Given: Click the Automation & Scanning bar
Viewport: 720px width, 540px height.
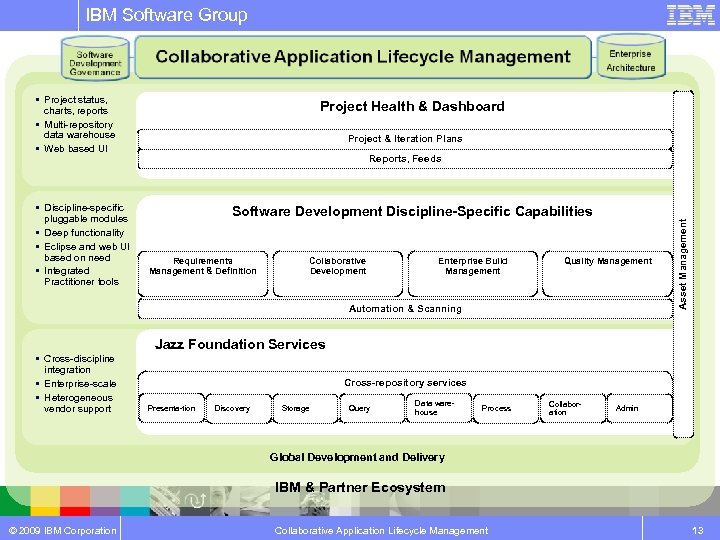Looking at the screenshot, I should coord(405,309).
